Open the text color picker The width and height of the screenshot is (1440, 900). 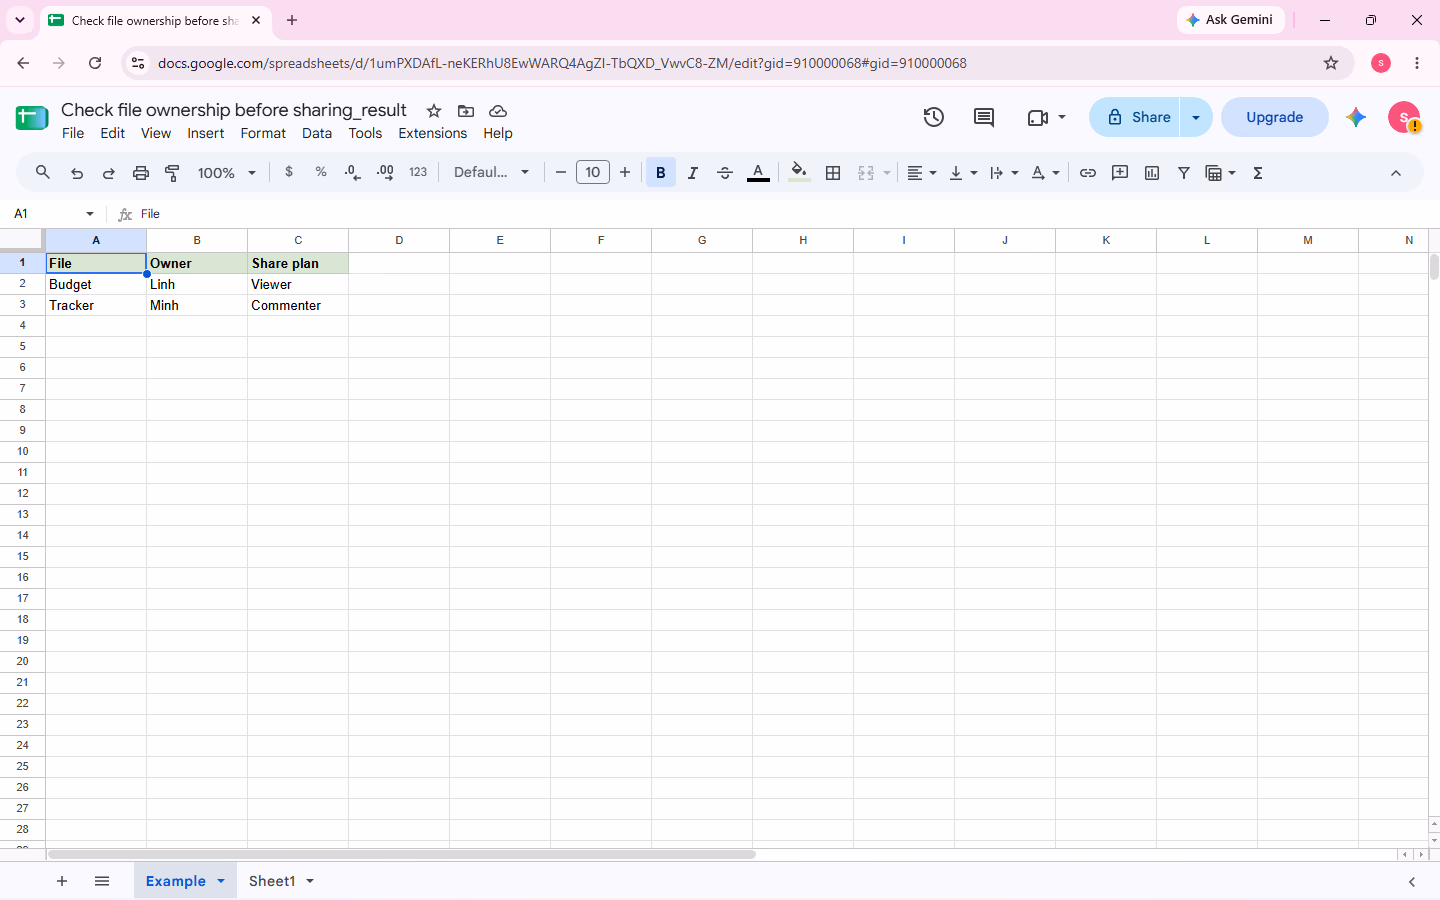tap(759, 173)
